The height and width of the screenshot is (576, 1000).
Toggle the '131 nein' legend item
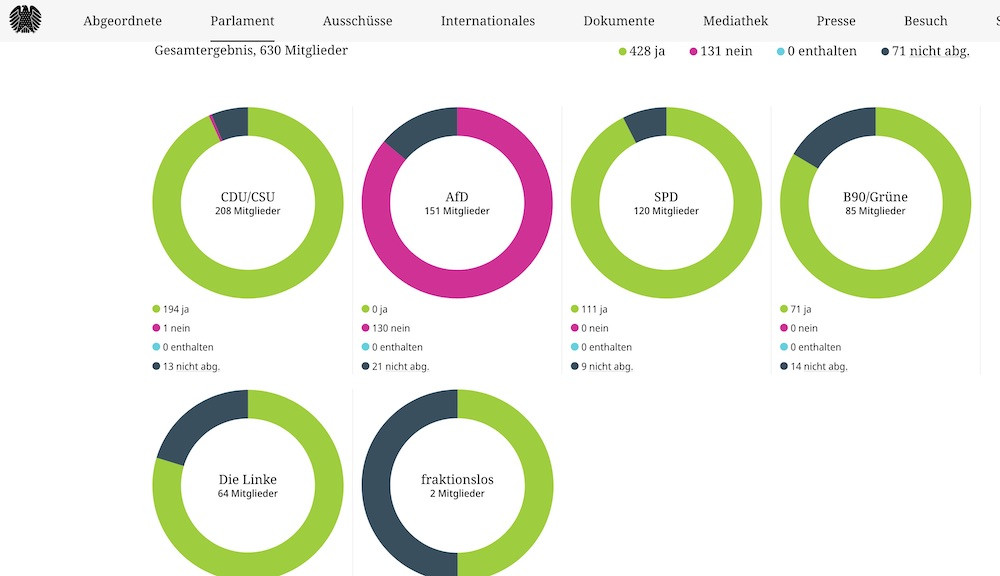click(x=720, y=51)
